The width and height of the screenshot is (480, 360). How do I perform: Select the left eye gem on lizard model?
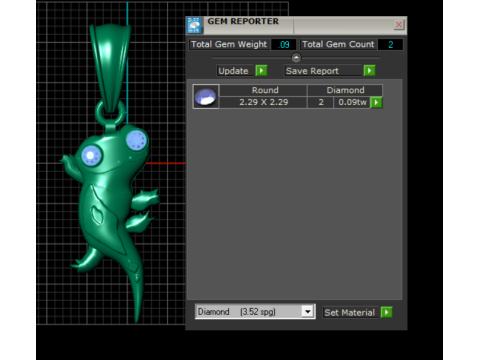point(92,156)
